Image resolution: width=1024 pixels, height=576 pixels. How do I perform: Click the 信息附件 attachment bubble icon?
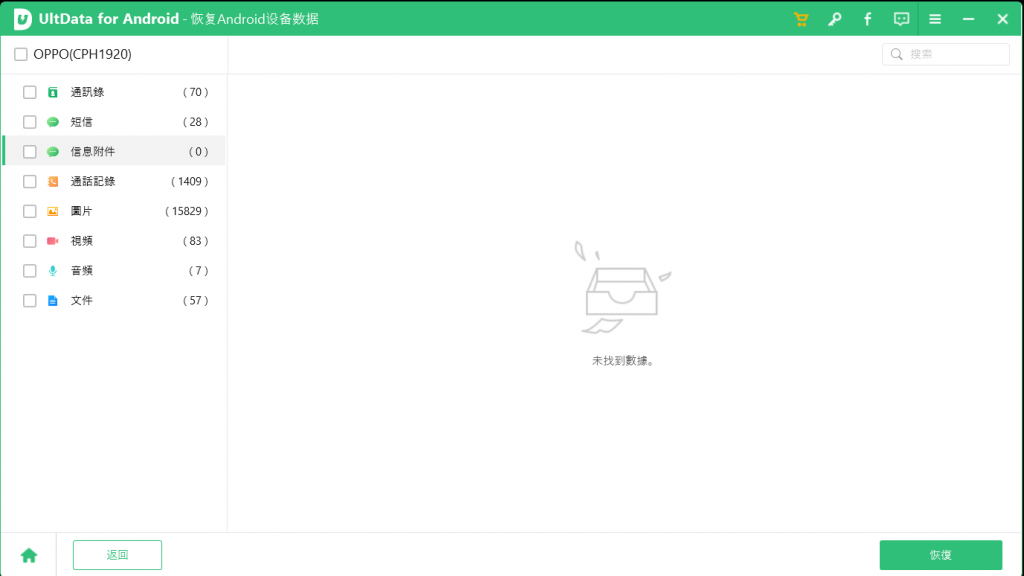point(53,152)
